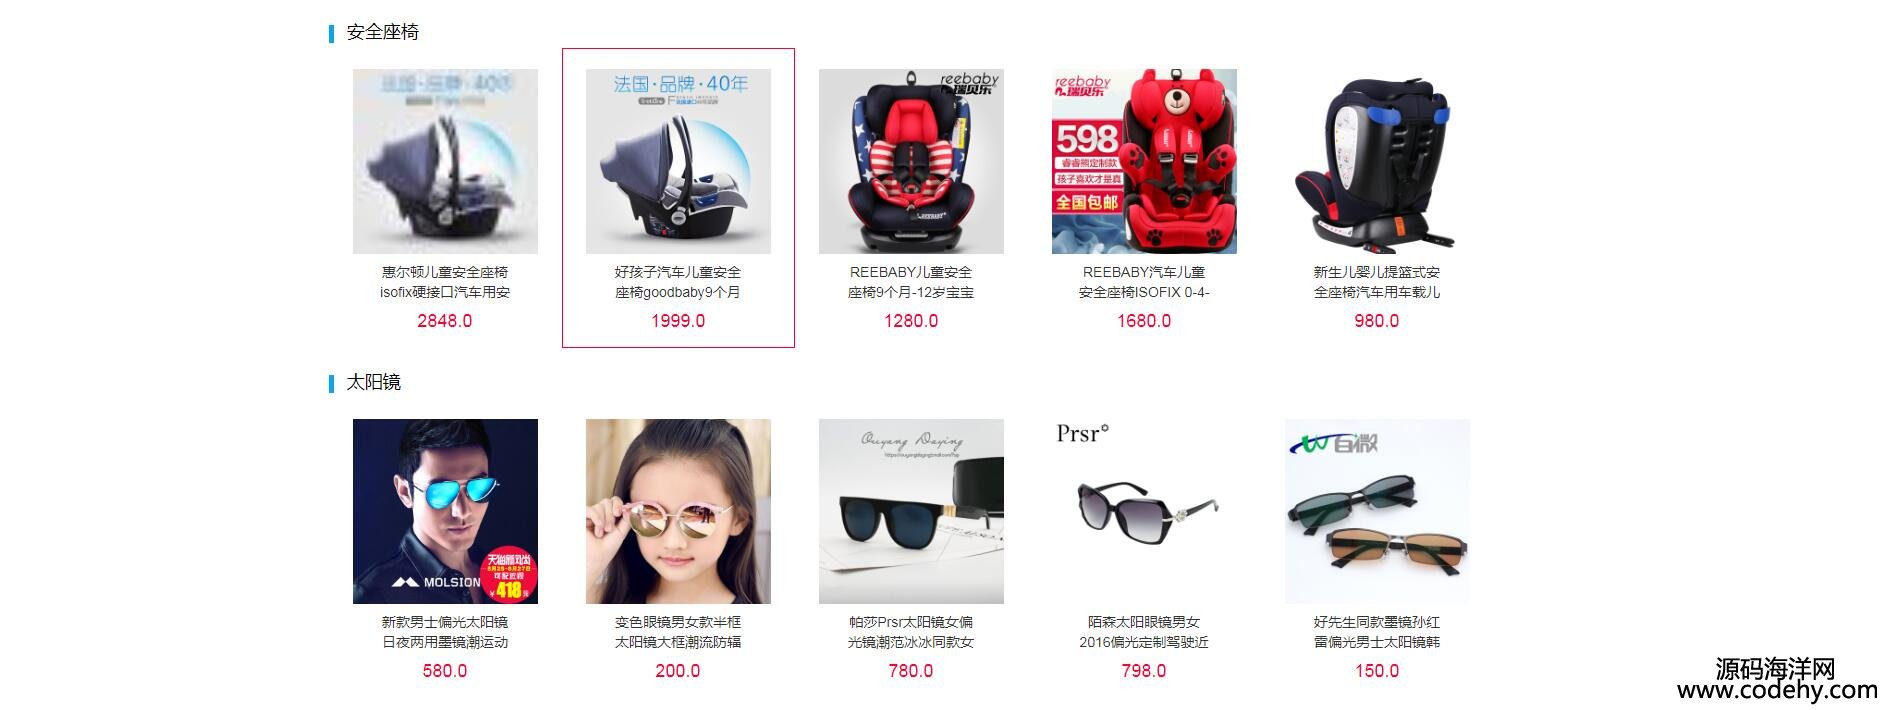
Task: Open the 惠尔顿儿童安全座椅 product image
Action: tap(445, 161)
